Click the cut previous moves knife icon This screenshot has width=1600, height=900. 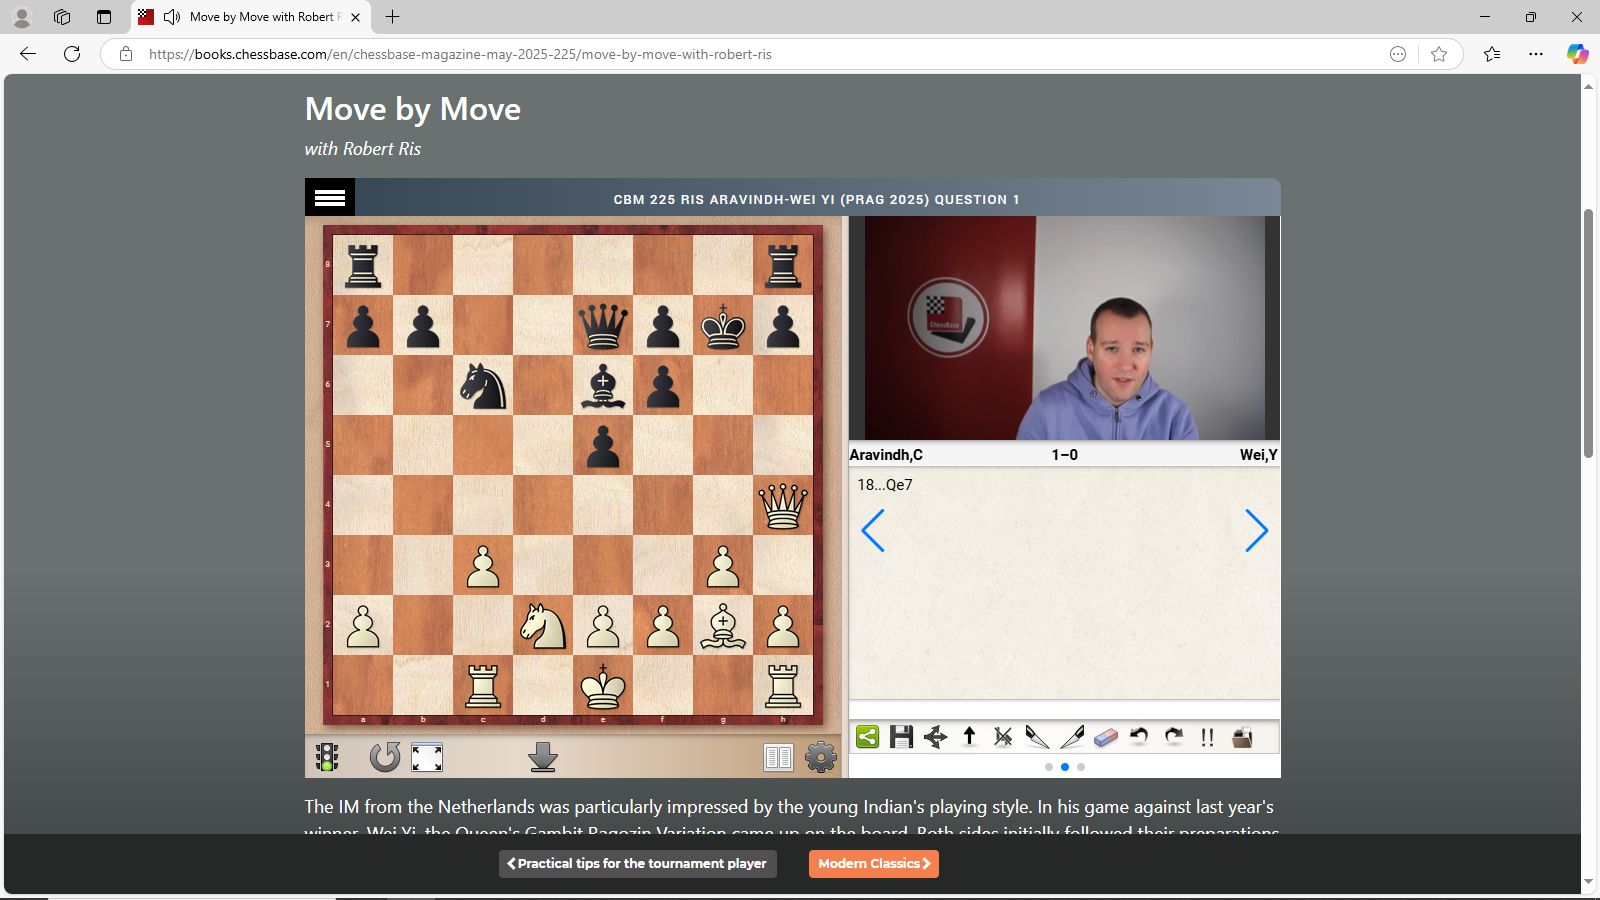point(1037,737)
